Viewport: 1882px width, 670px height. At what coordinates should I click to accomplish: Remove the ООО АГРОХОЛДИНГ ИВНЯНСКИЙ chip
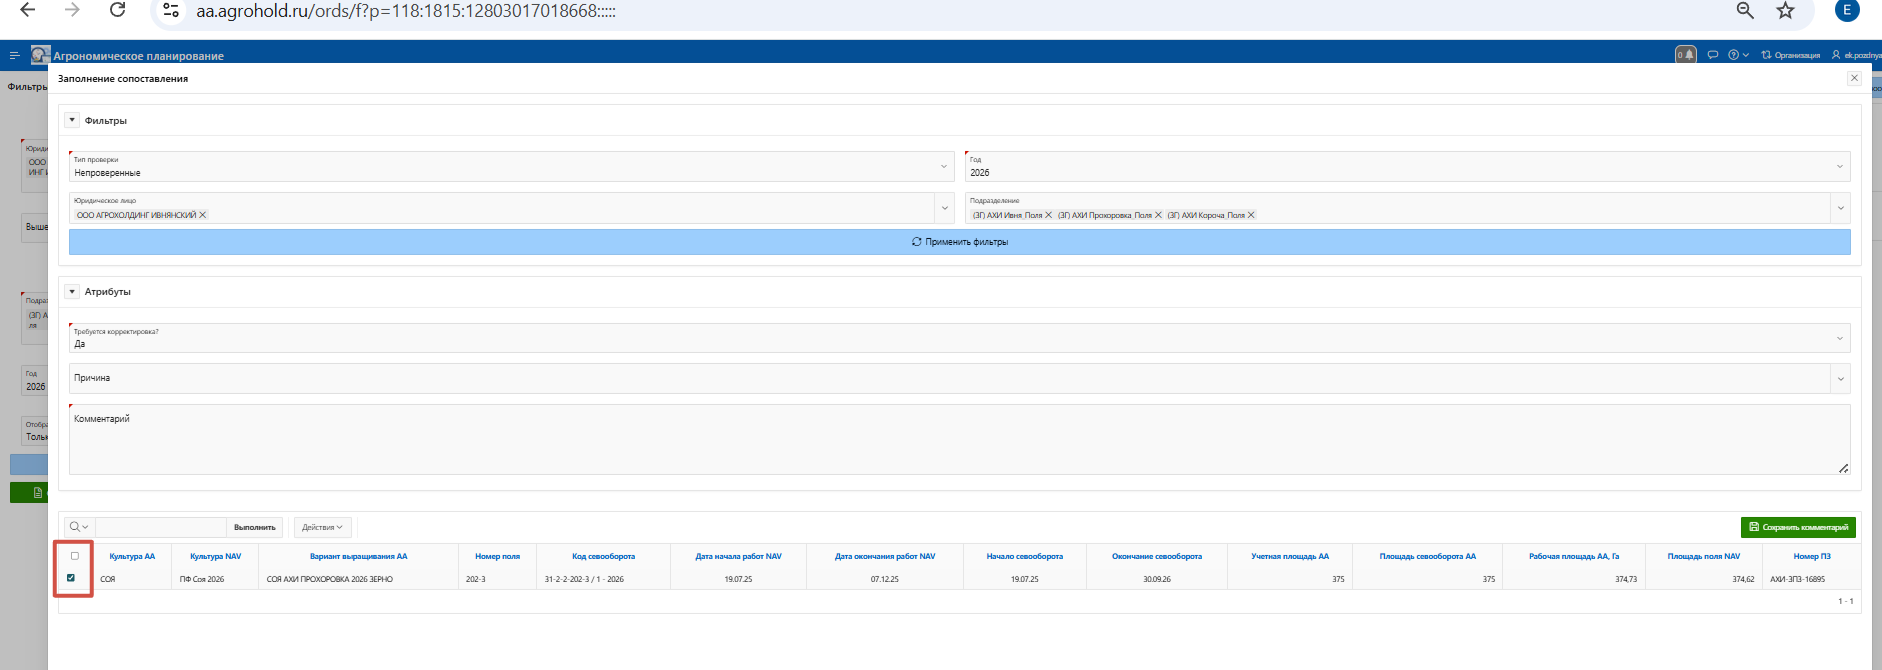(203, 215)
